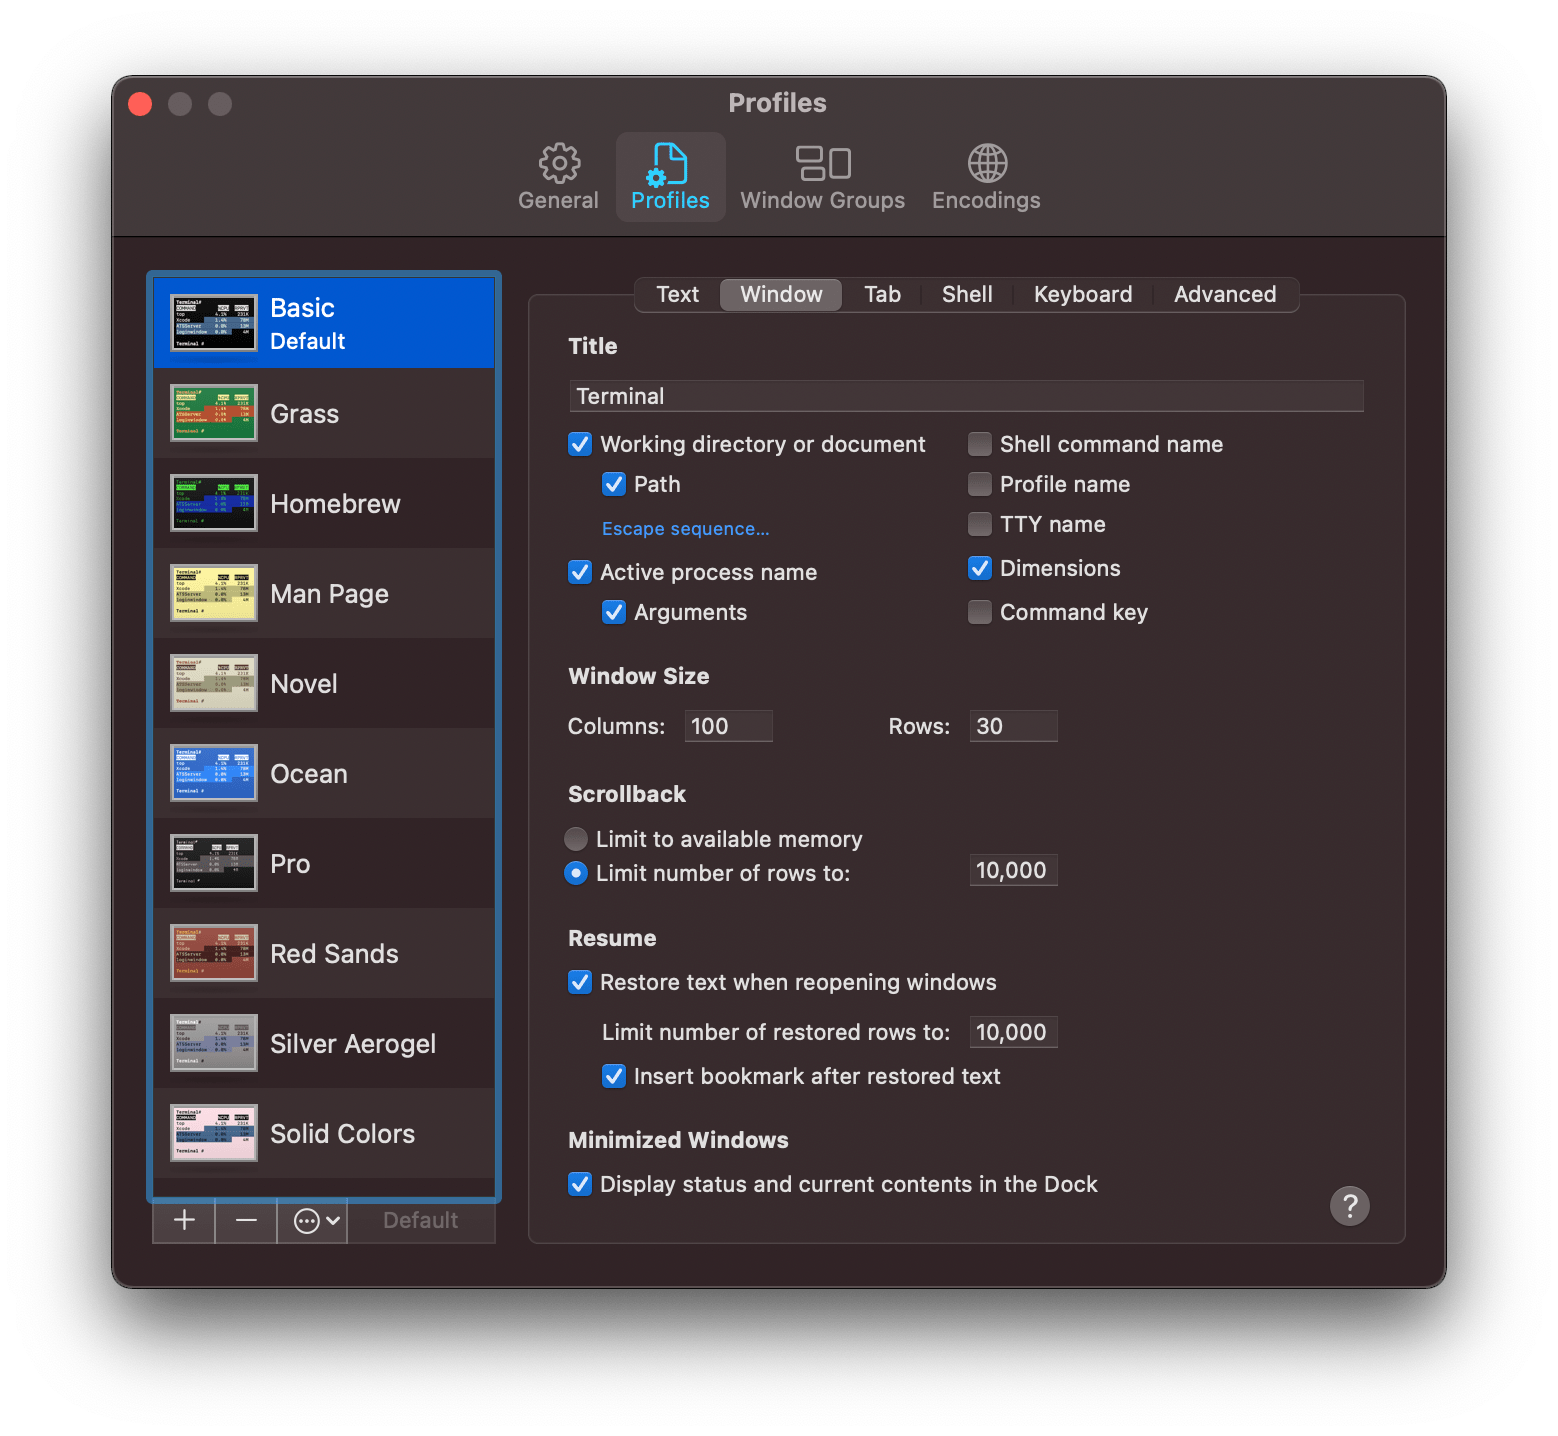
Task: Disable Insert bookmark after restored text
Action: tap(614, 1076)
